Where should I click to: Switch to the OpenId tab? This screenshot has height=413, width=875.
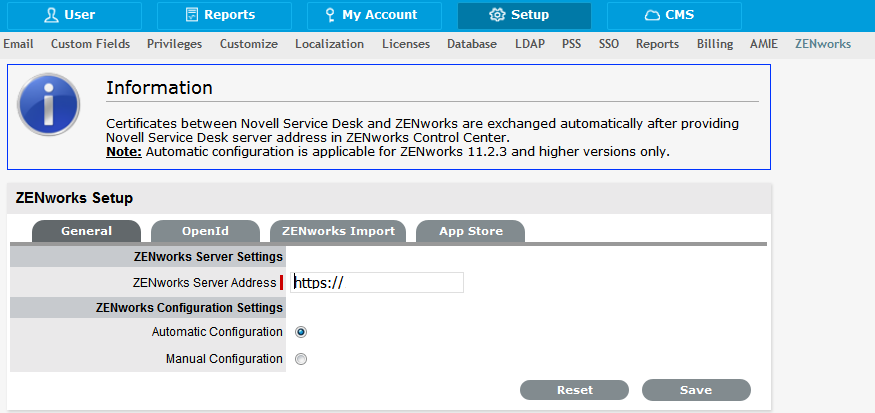(205, 231)
